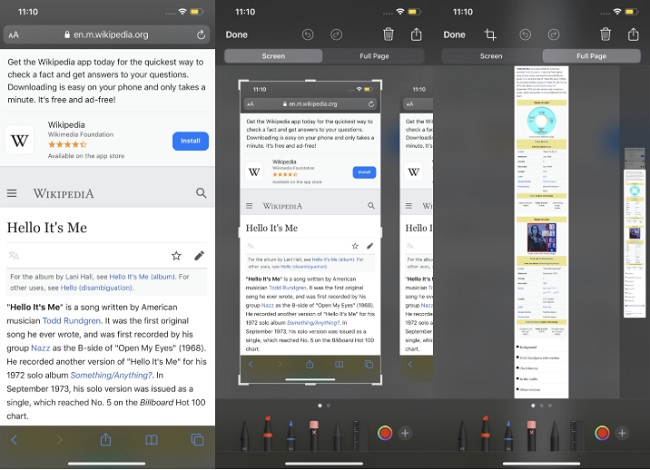Share screenshot from the Screen-mode editor

[416, 34]
